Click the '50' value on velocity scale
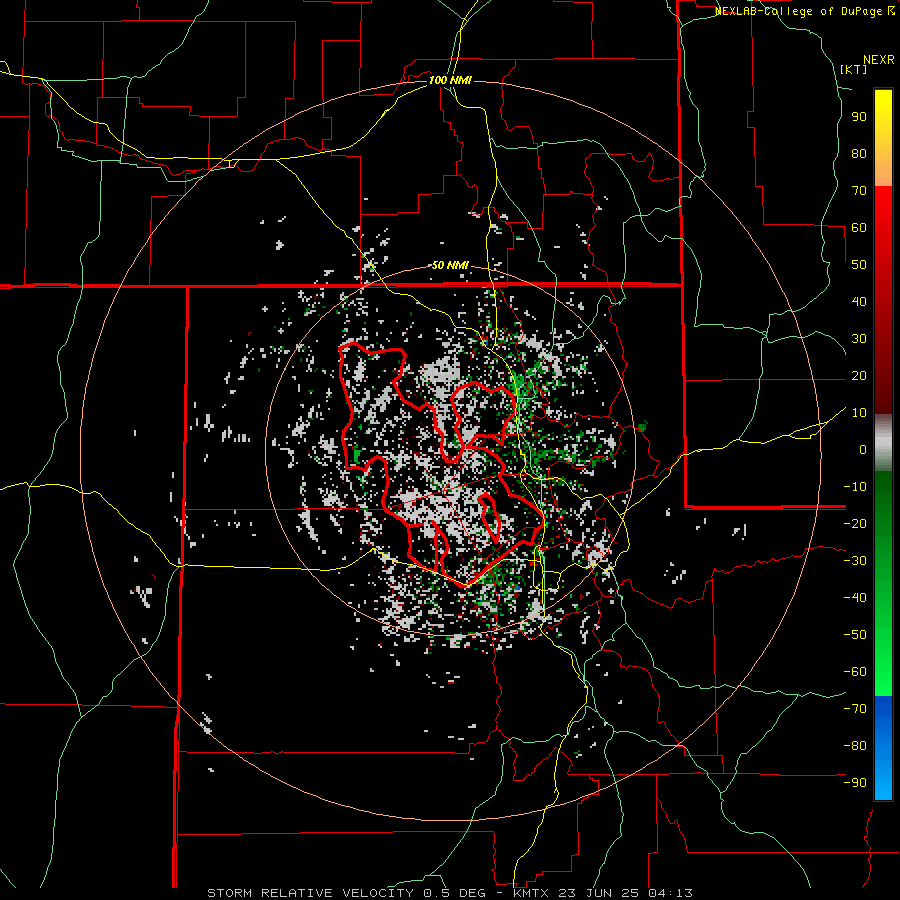Viewport: 900px width, 900px height. coord(859,265)
